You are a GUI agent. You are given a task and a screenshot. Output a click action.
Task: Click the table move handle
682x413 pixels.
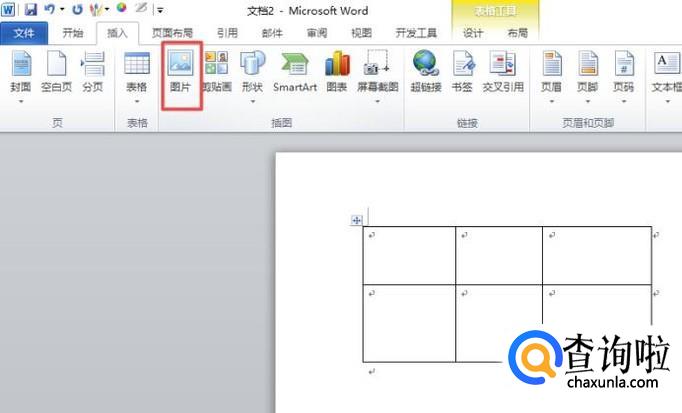point(356,220)
